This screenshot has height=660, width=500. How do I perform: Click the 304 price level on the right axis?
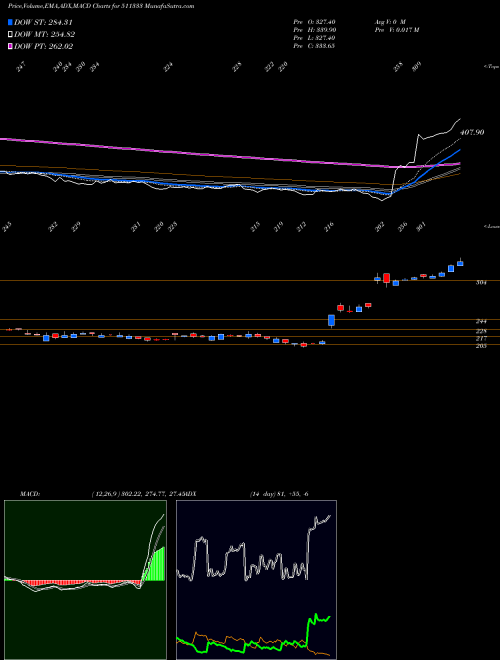pyautogui.click(x=481, y=283)
